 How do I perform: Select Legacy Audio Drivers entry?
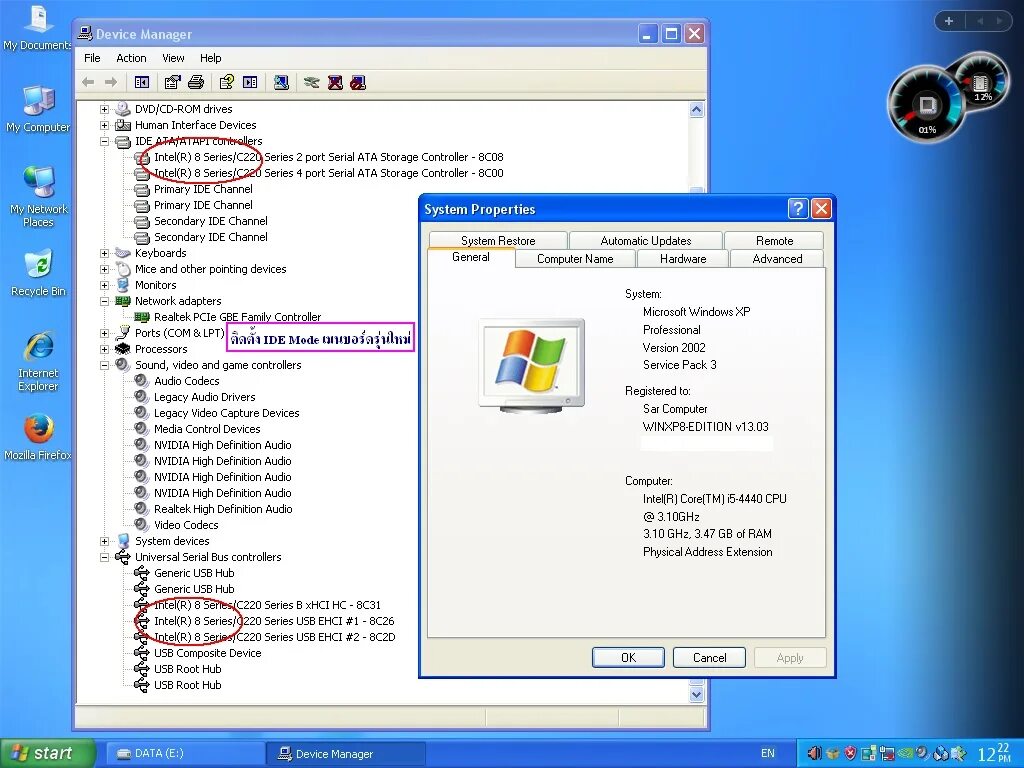[x=204, y=397]
